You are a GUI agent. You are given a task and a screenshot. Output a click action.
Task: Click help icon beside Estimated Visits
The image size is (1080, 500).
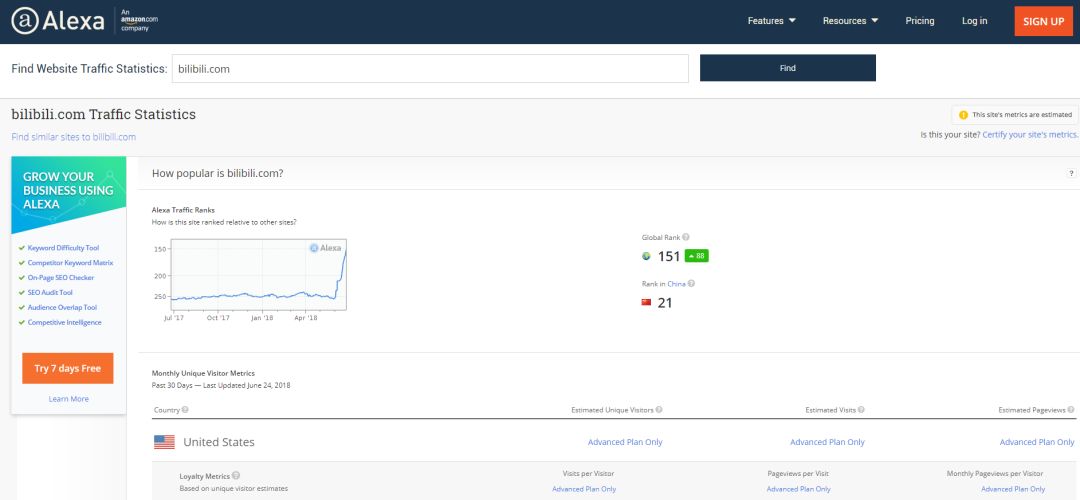pyautogui.click(x=861, y=410)
